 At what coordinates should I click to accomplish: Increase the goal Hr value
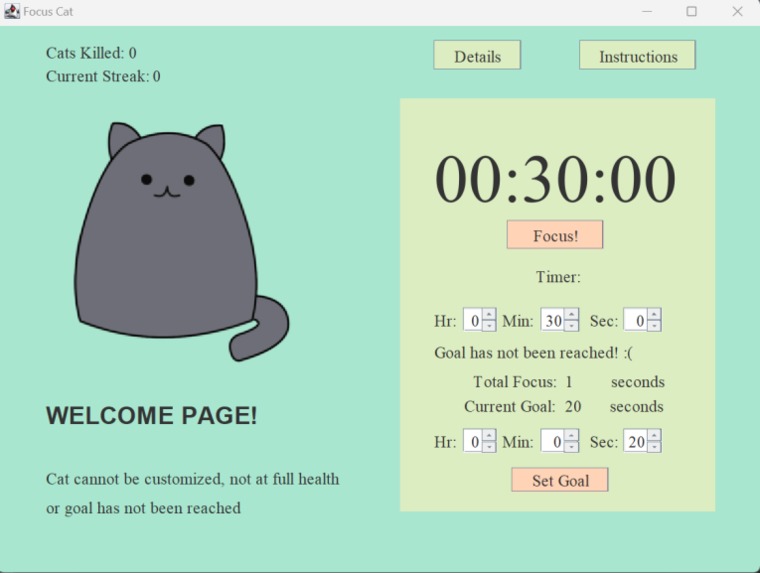(x=489, y=435)
